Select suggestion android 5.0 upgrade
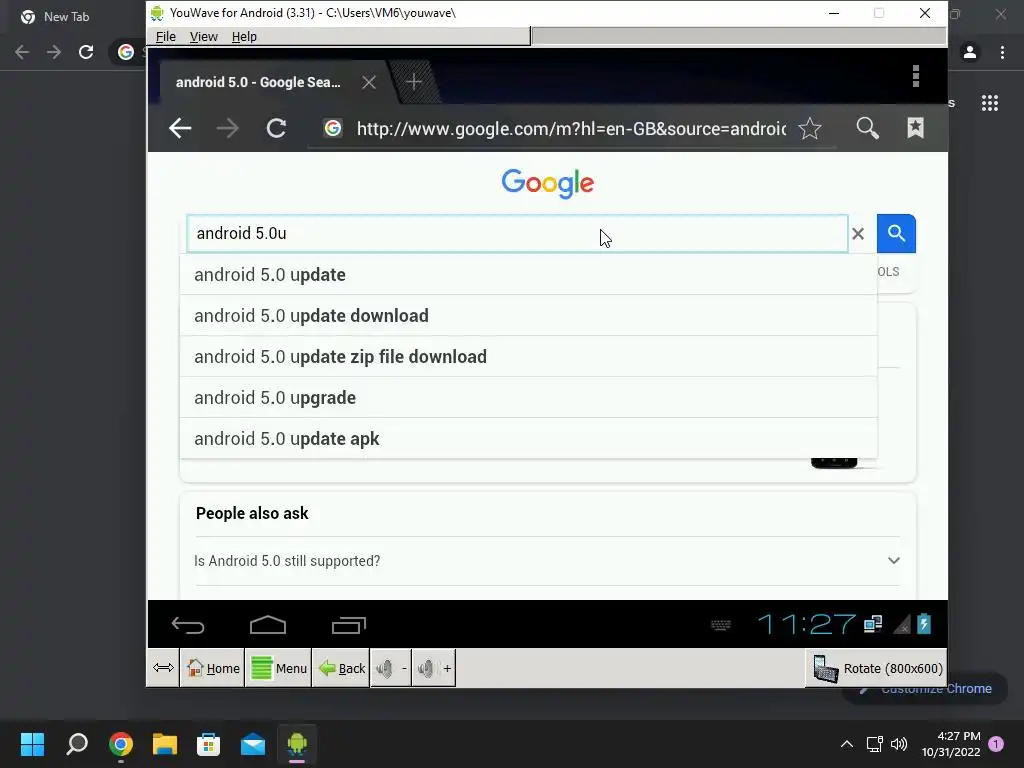Image resolution: width=1024 pixels, height=768 pixels. click(x=528, y=398)
